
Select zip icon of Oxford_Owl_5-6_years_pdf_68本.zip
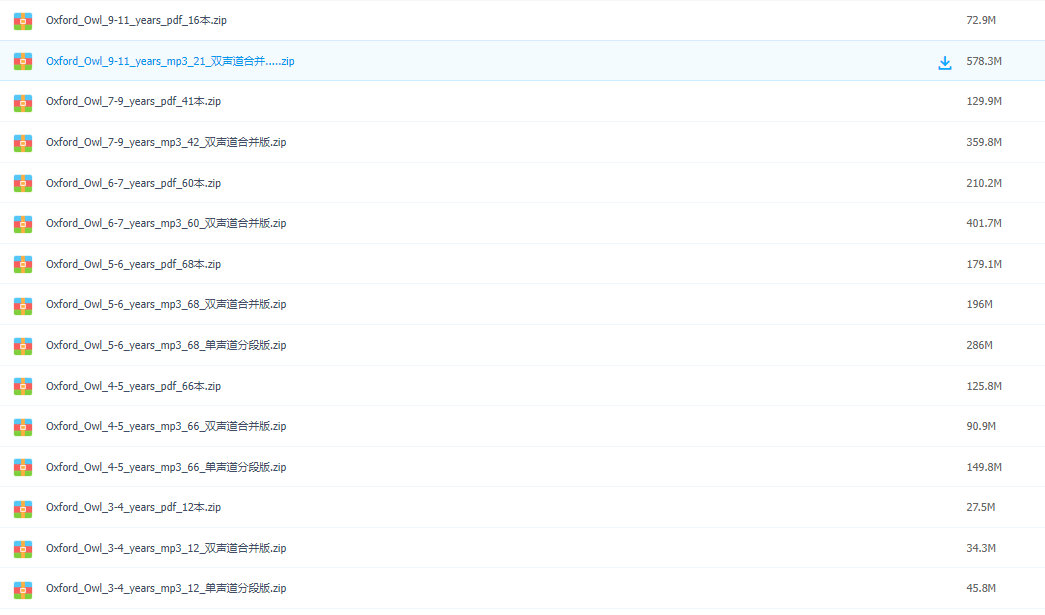coord(23,265)
